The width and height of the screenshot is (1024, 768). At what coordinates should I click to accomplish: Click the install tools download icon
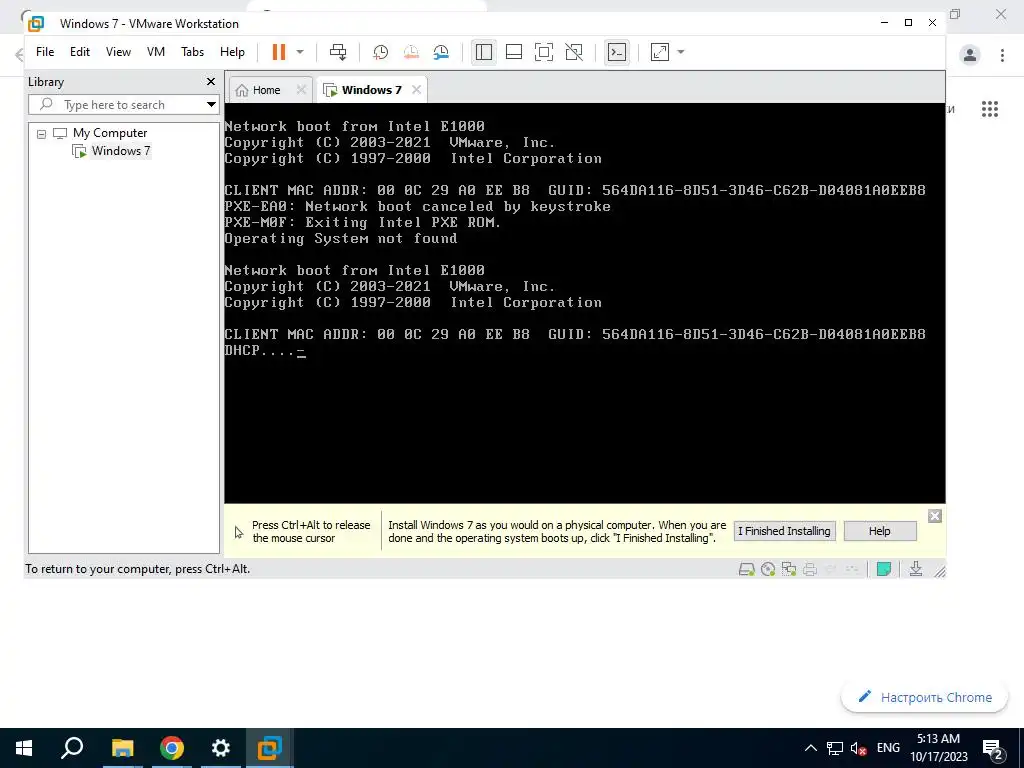(916, 569)
